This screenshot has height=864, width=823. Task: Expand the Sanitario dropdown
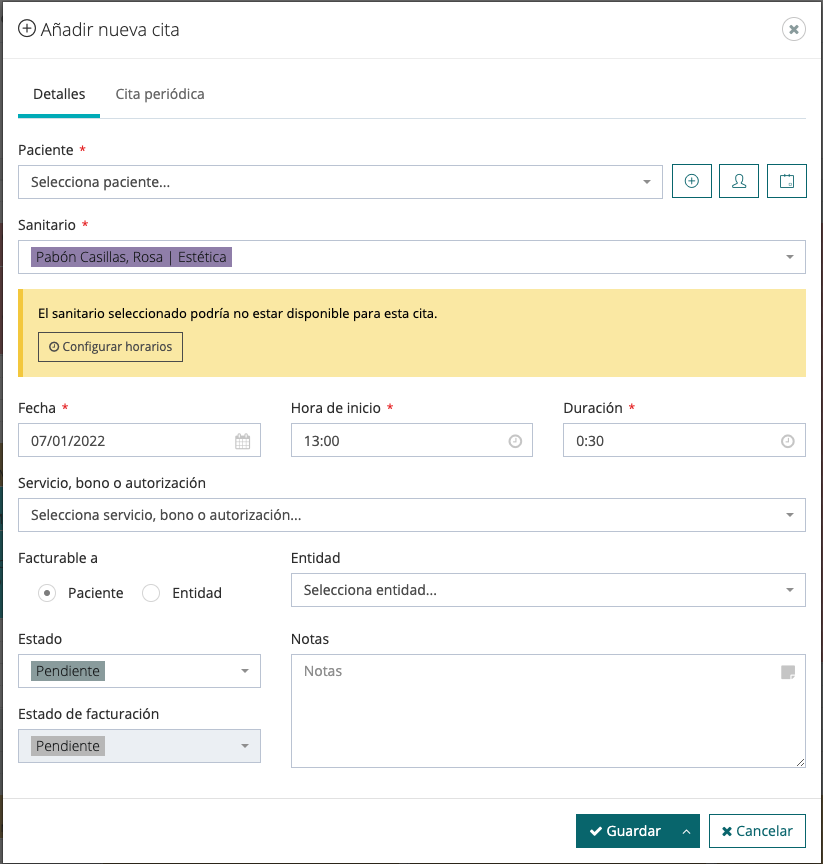pos(411,257)
